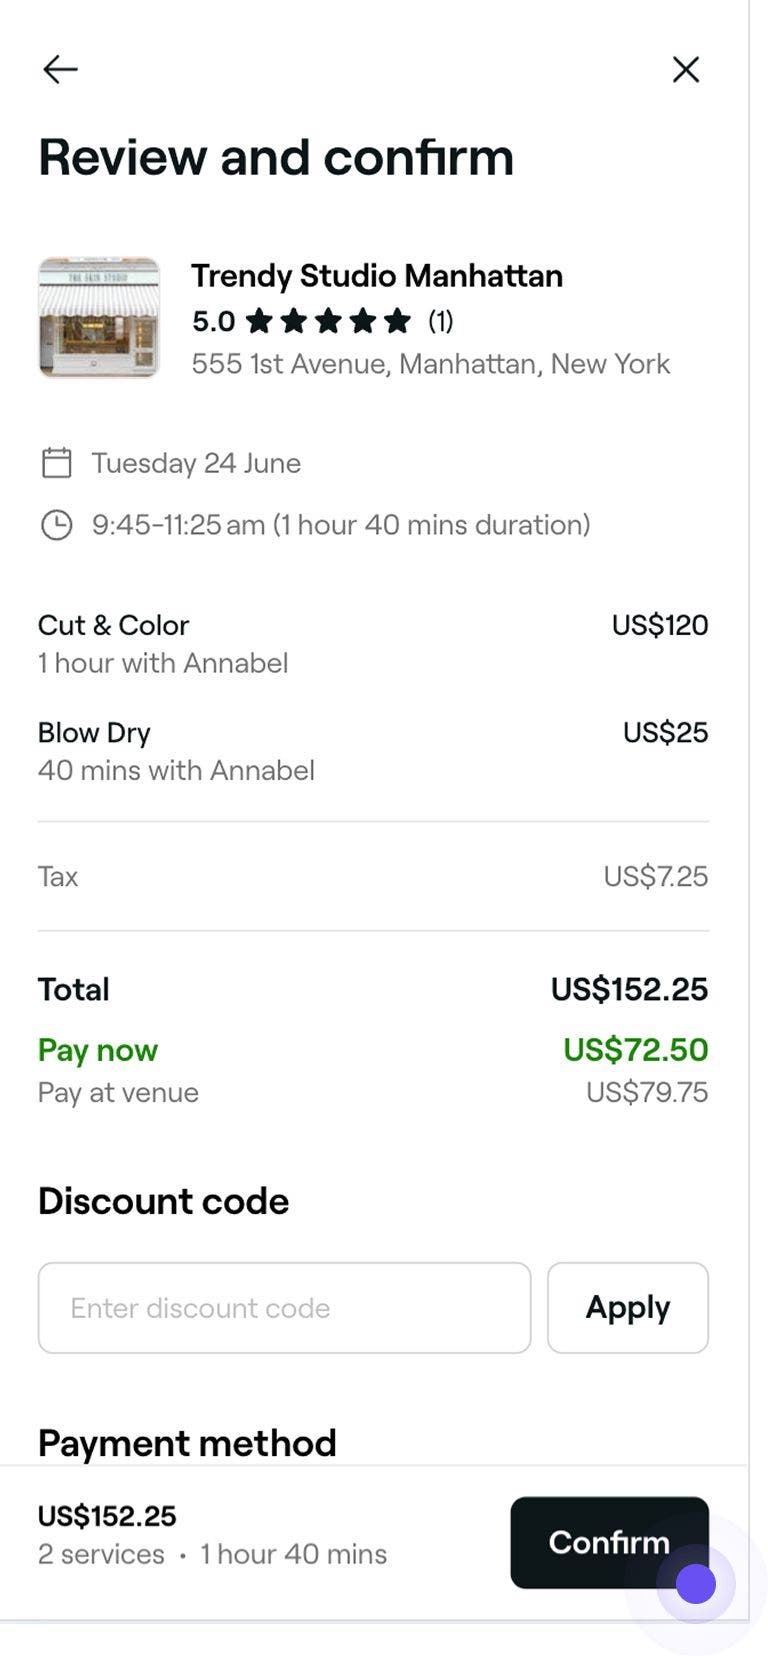This screenshot has width=768, height=1656.
Task: Tap the purple floating circle indicator
Action: tap(696, 1584)
